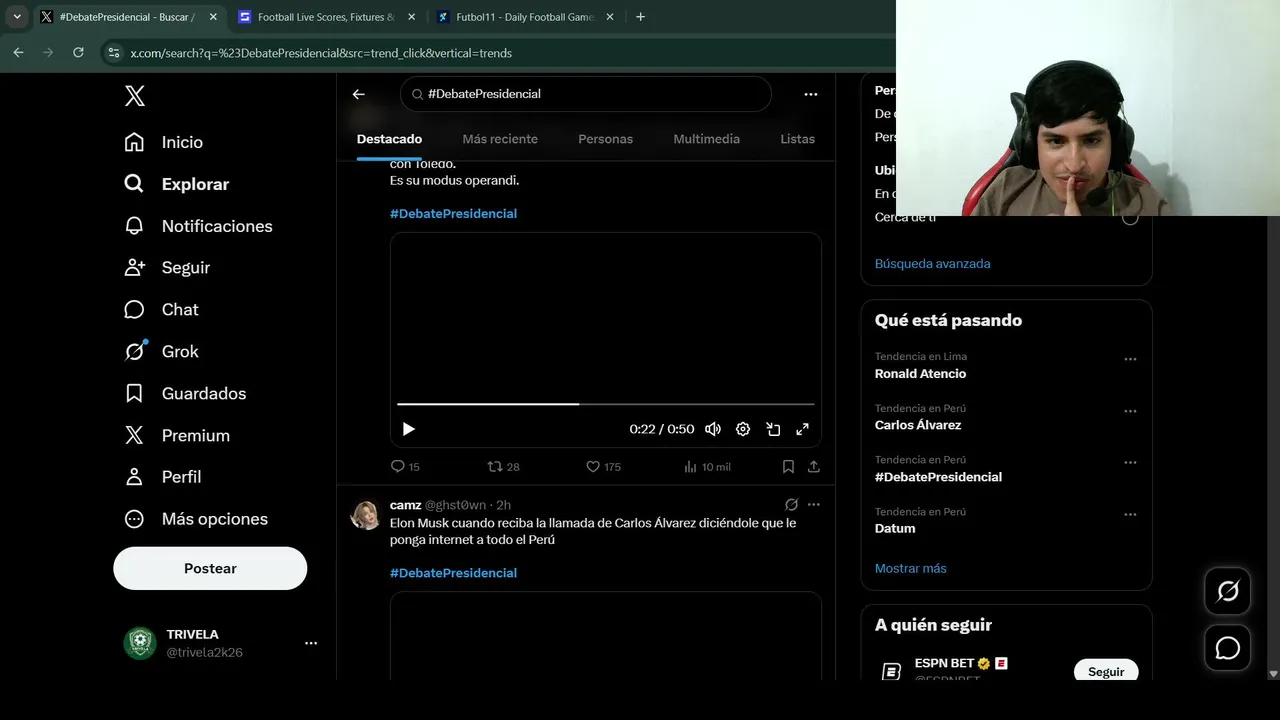The width and height of the screenshot is (1280, 720).
Task: Open more options on camz's tweet
Action: coord(814,505)
